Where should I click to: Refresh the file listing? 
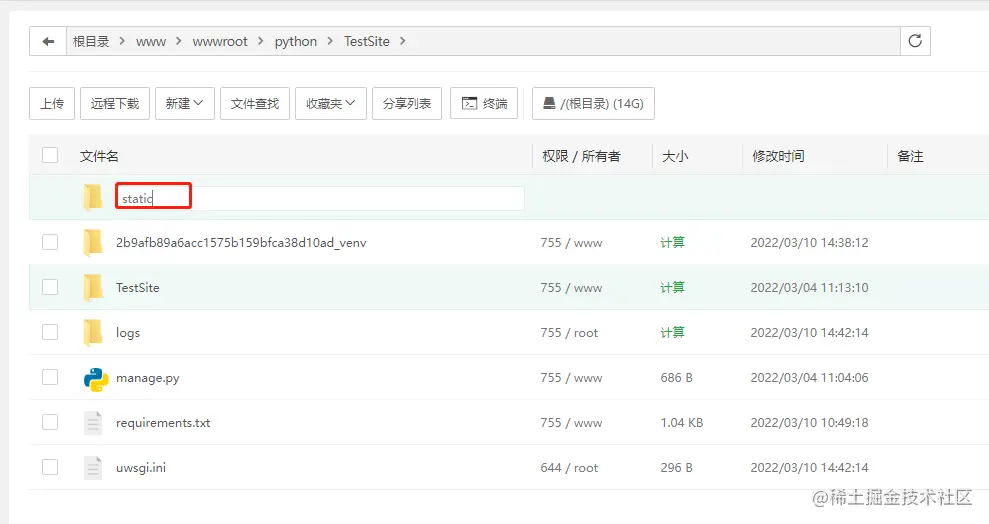[x=915, y=42]
